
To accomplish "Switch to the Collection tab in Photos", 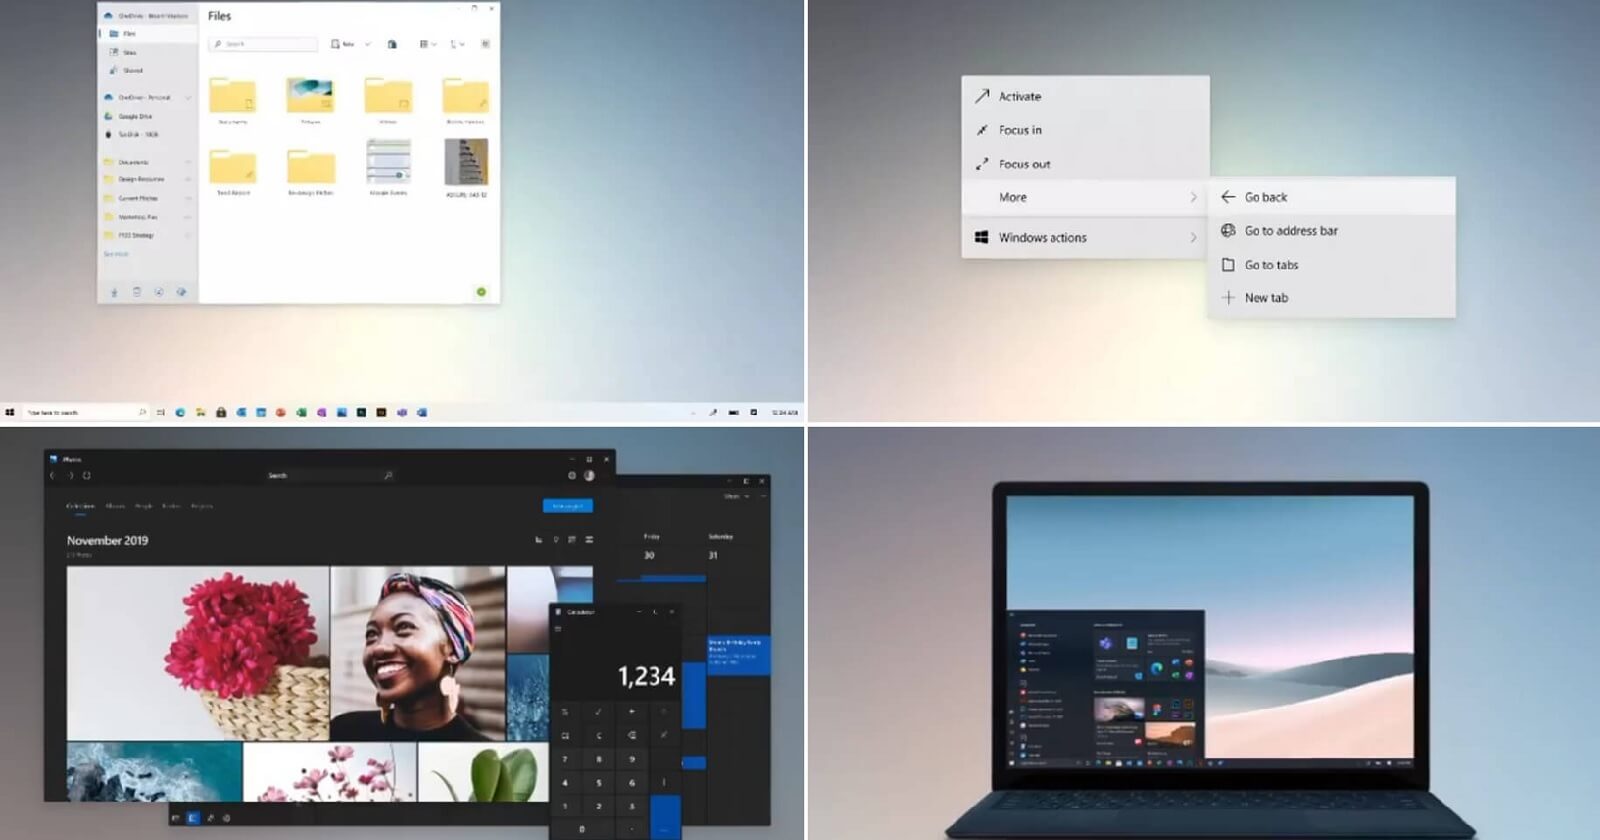I will 80,507.
